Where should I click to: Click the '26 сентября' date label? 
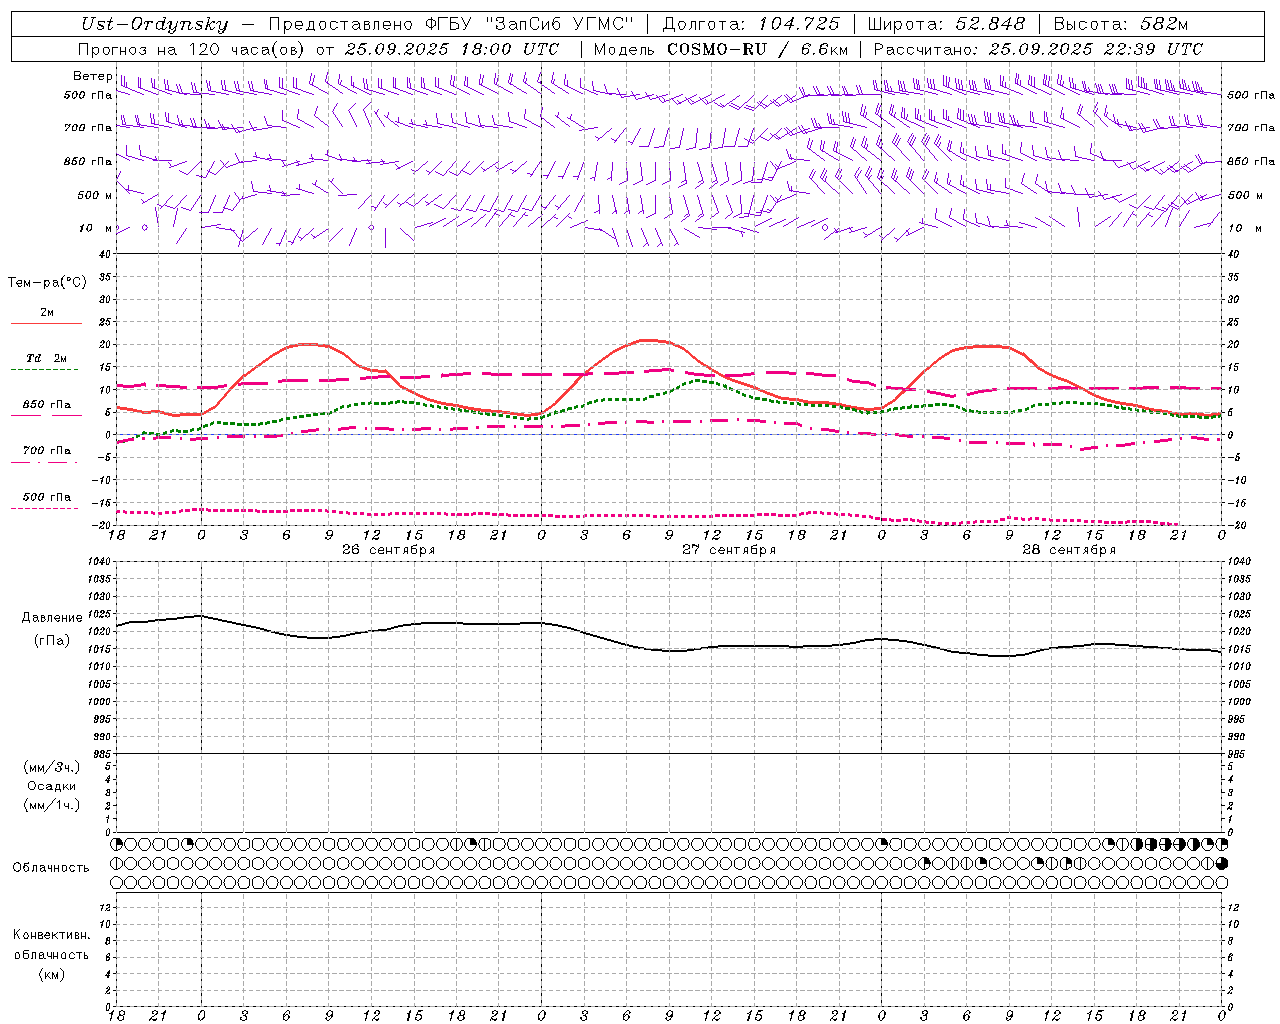(388, 550)
